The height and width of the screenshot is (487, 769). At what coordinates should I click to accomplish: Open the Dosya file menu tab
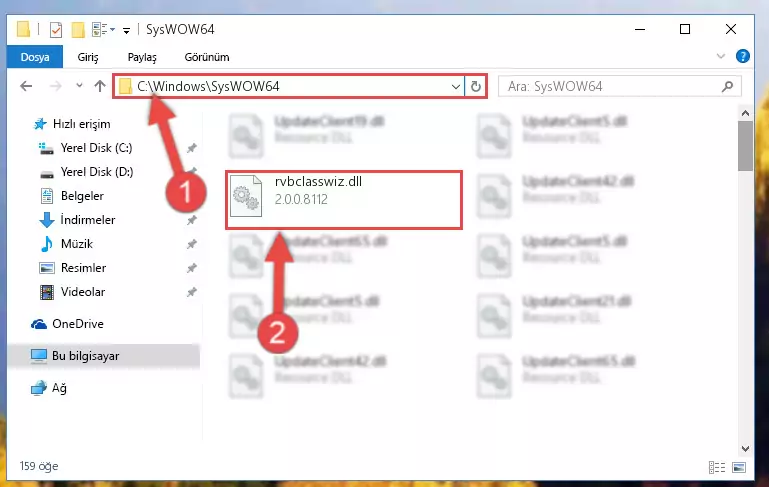35,57
